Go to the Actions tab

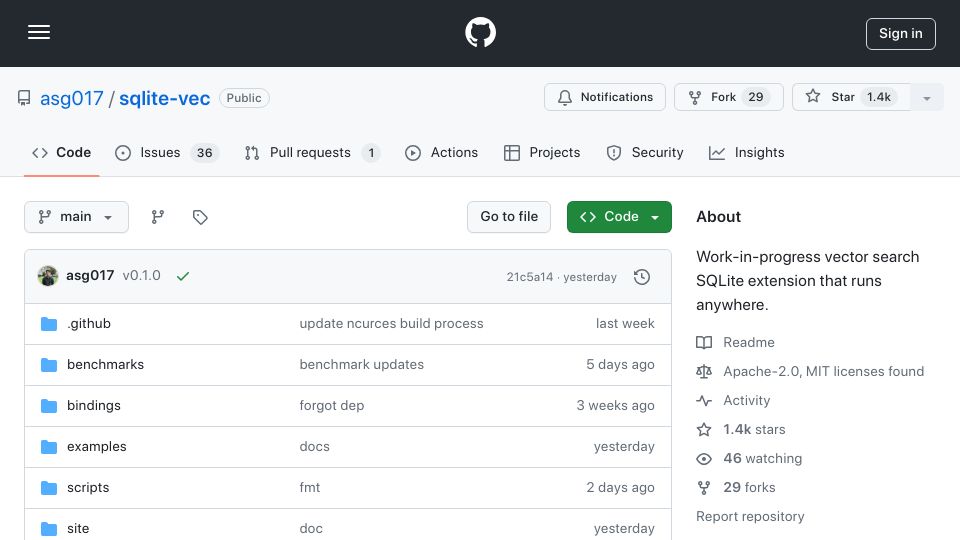tap(441, 152)
